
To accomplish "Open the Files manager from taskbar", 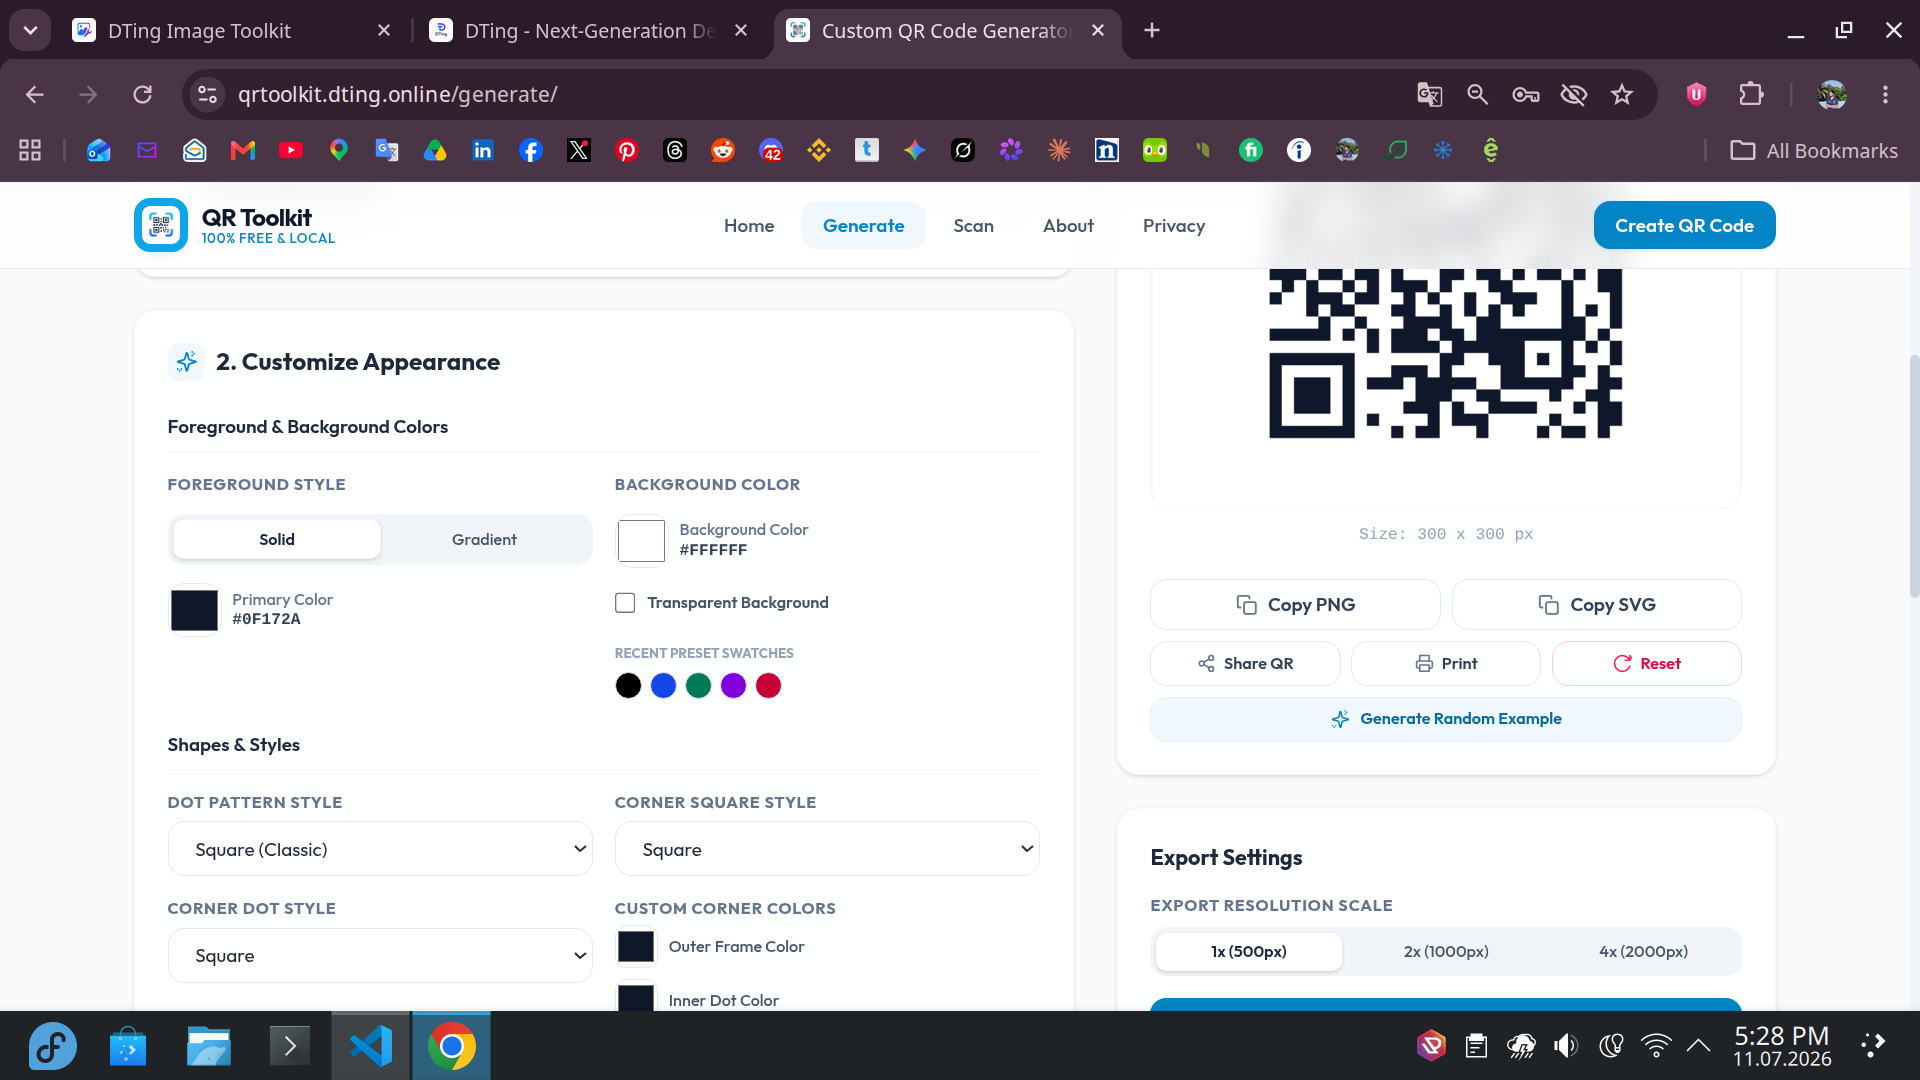I will click(209, 1046).
